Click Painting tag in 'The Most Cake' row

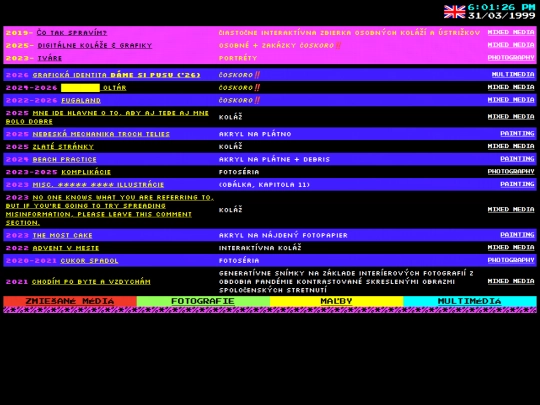point(517,235)
